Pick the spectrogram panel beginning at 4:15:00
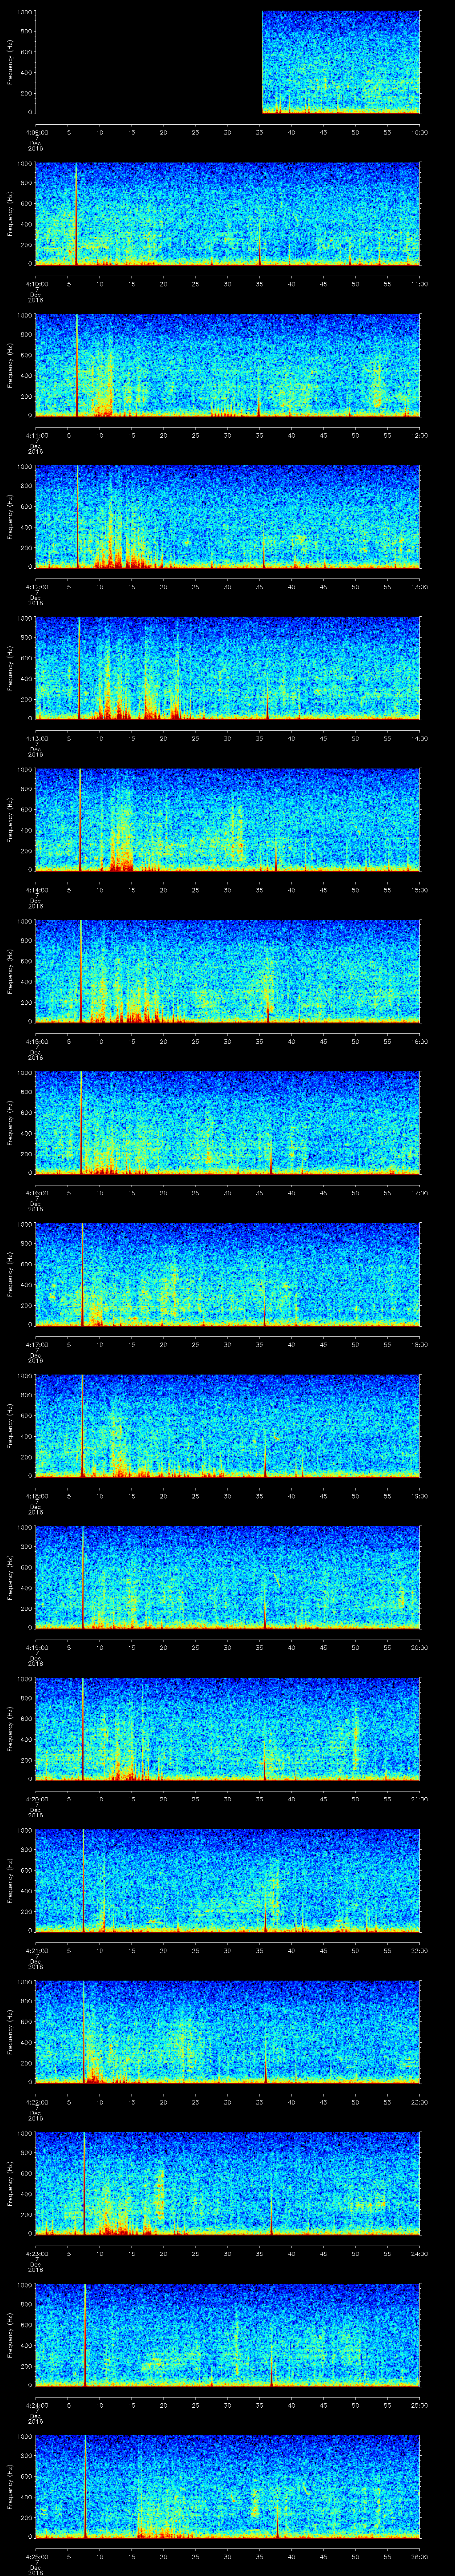 point(228,971)
